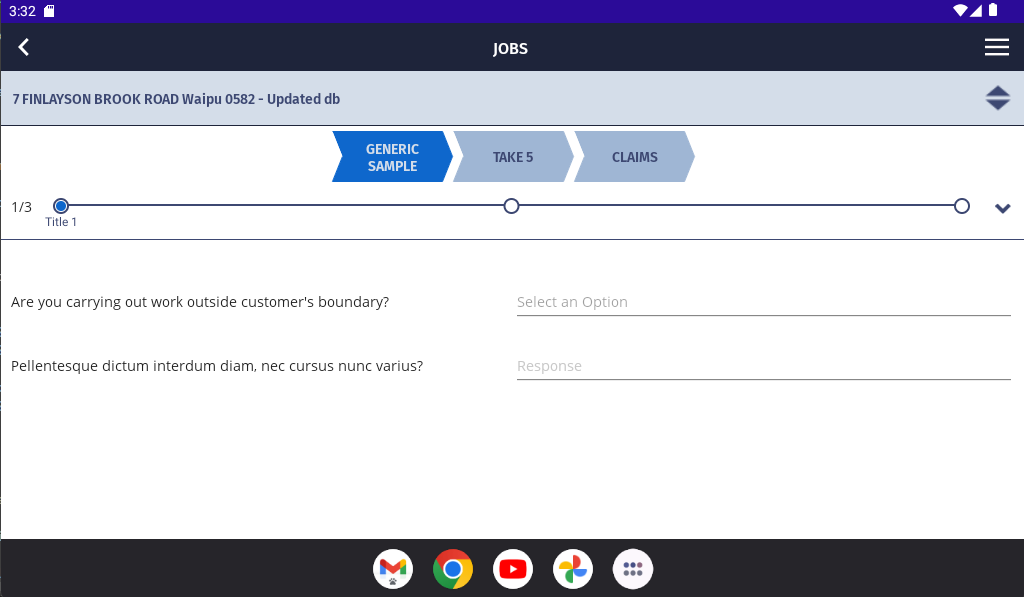The image size is (1024, 597).
Task: Jump to the last step marker
Action: click(961, 206)
